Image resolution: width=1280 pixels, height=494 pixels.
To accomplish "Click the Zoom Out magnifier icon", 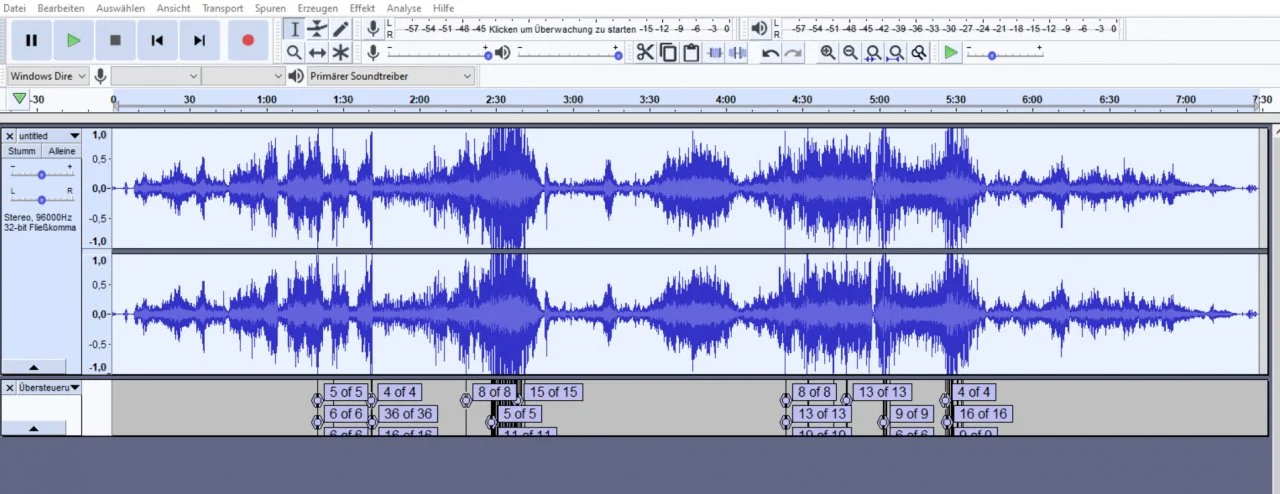I will [x=850, y=52].
